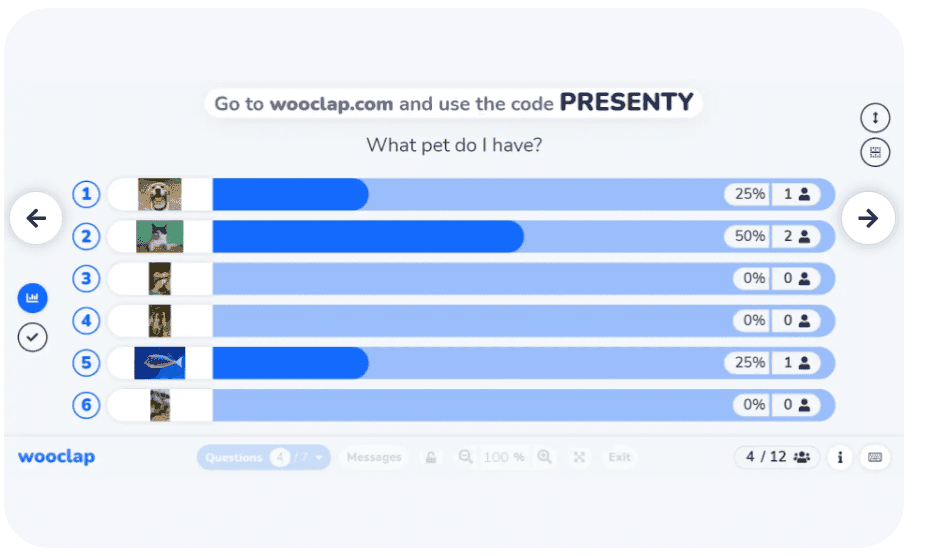Open the Questions 4/7 dropdown
Image resolution: width=930 pixels, height=556 pixels.
pos(263,457)
